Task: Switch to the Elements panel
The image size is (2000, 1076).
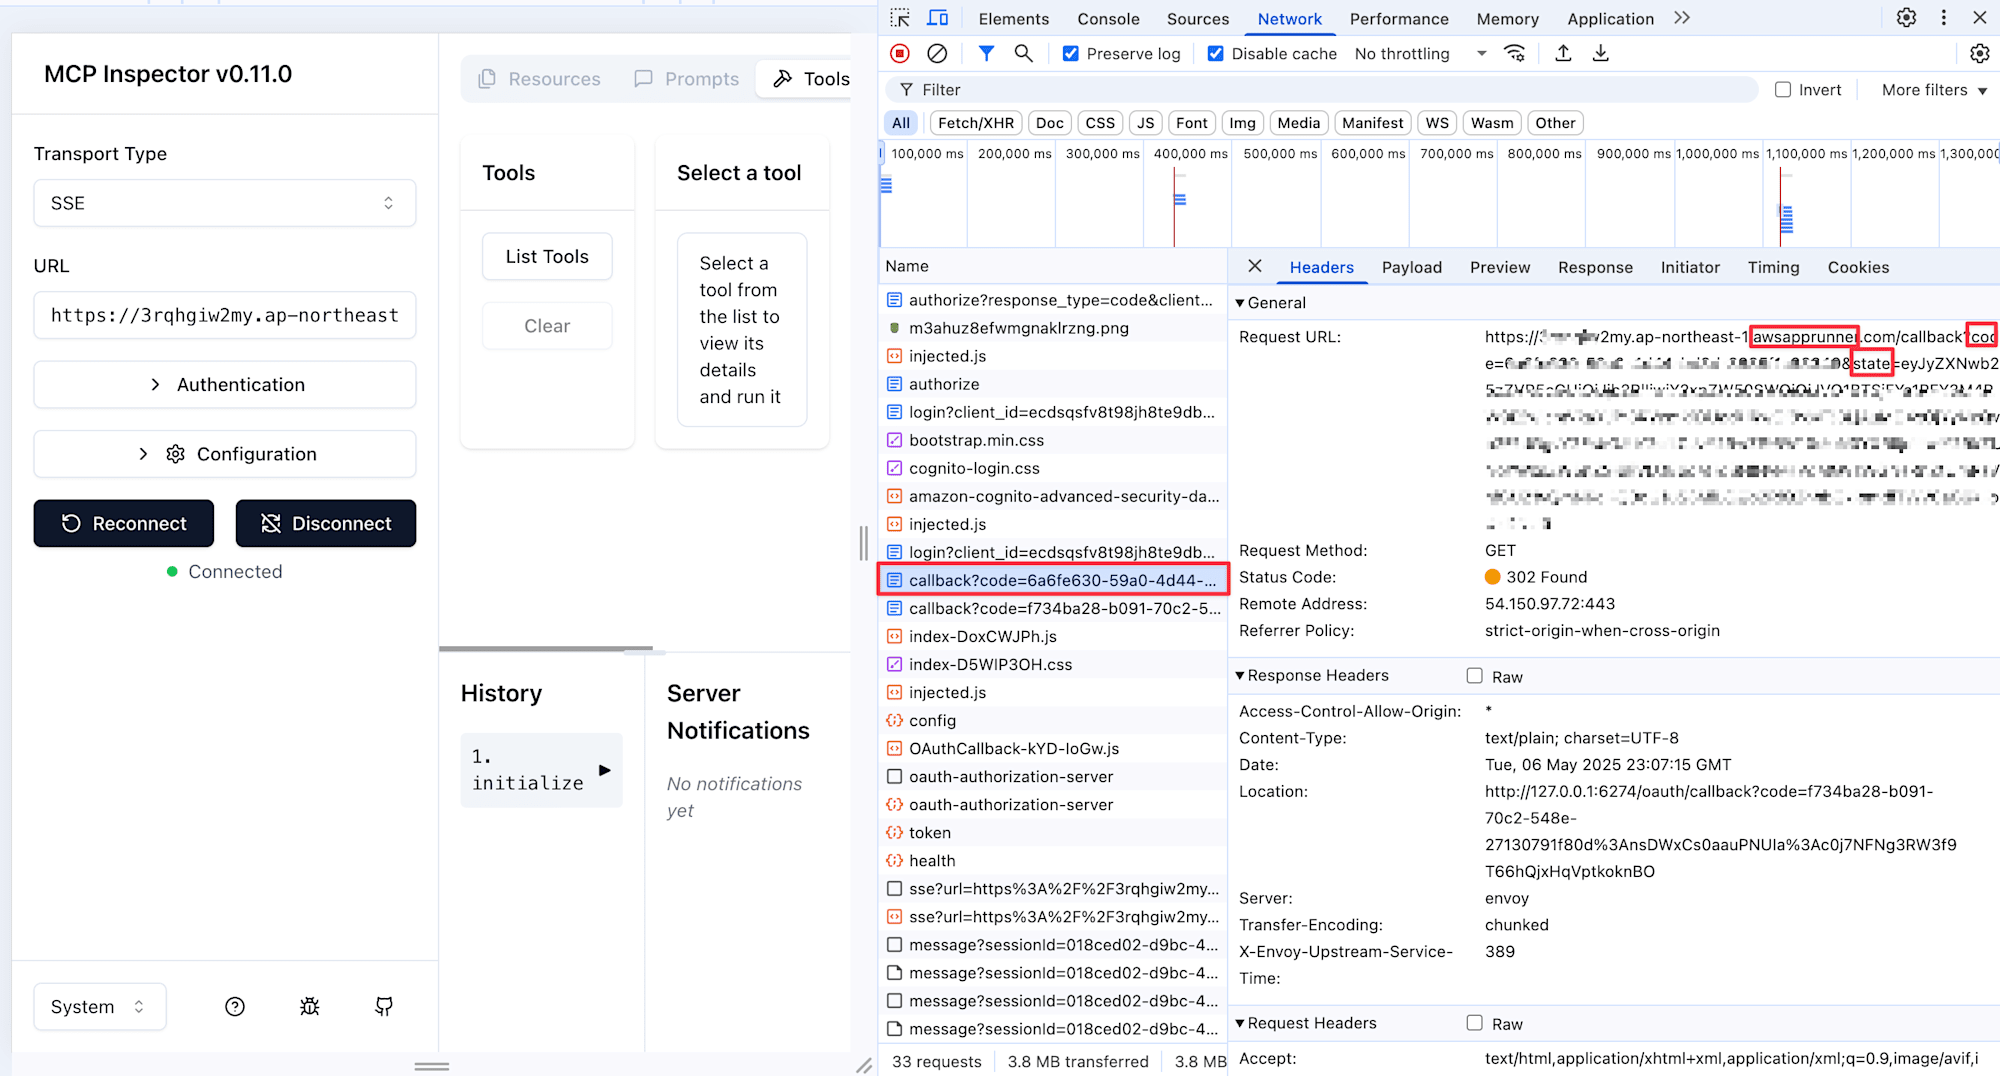Action: (1014, 19)
